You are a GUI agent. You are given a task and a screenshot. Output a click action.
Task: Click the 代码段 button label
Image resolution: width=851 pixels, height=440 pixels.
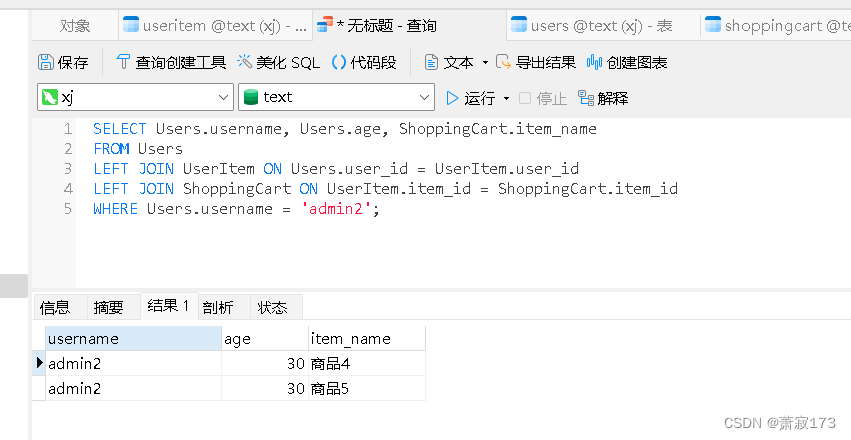point(373,62)
